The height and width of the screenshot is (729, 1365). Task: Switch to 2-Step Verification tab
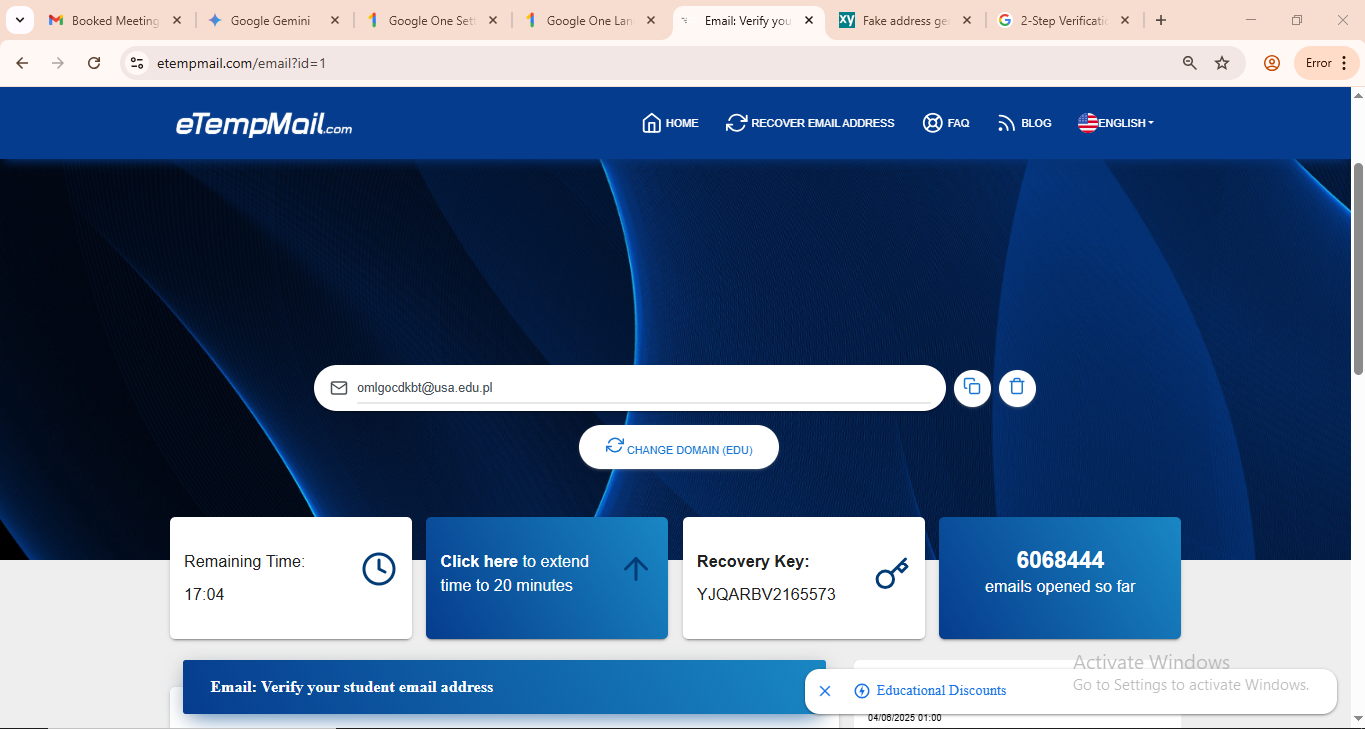[1064, 20]
